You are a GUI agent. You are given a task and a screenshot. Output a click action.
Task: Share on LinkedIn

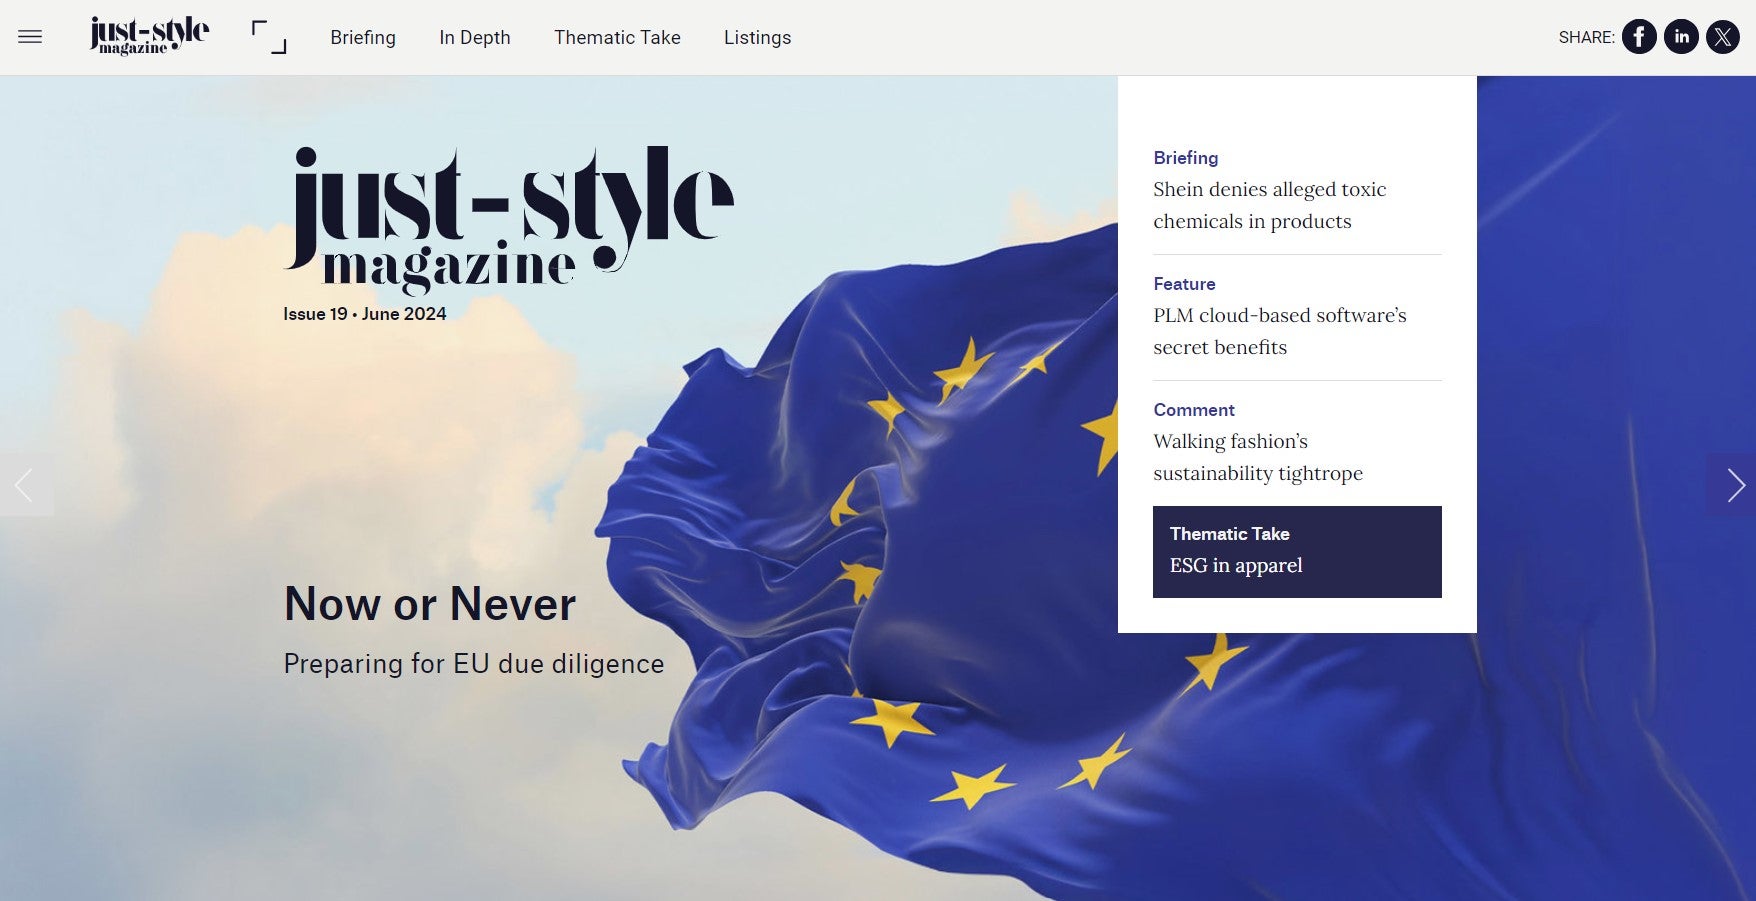coord(1681,37)
